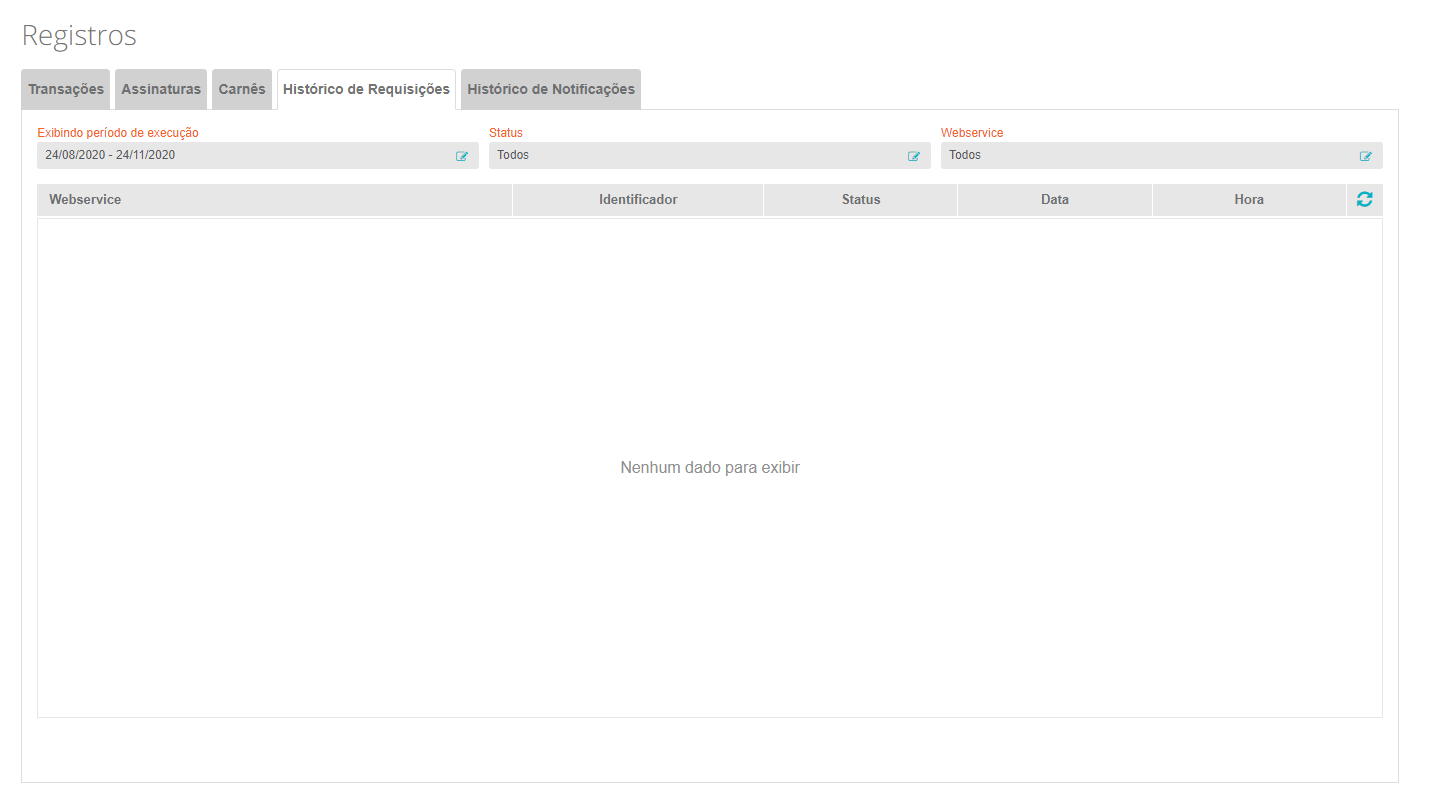Go to Histórico de Notificações tab
Viewport: 1429px width, 804px height.
[x=551, y=89]
